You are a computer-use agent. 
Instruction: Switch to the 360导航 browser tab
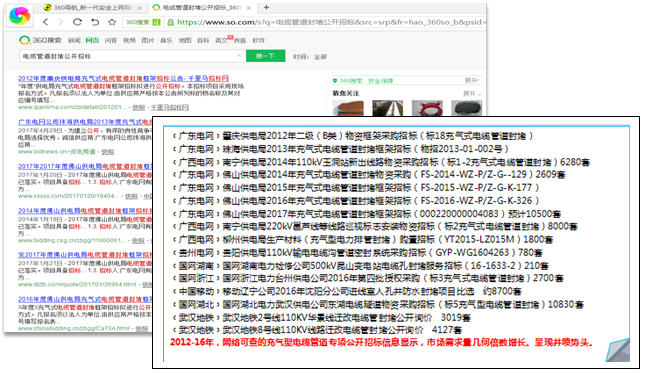point(93,7)
